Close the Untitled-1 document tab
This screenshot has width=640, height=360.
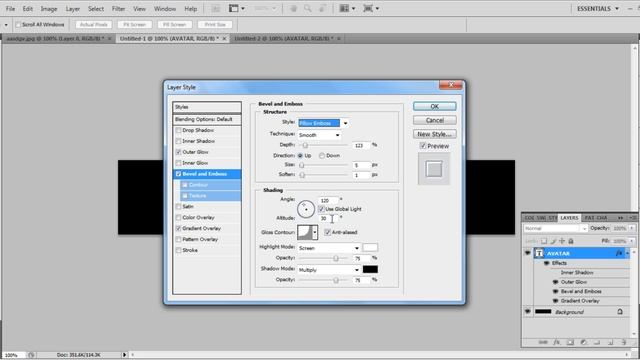[224, 38]
